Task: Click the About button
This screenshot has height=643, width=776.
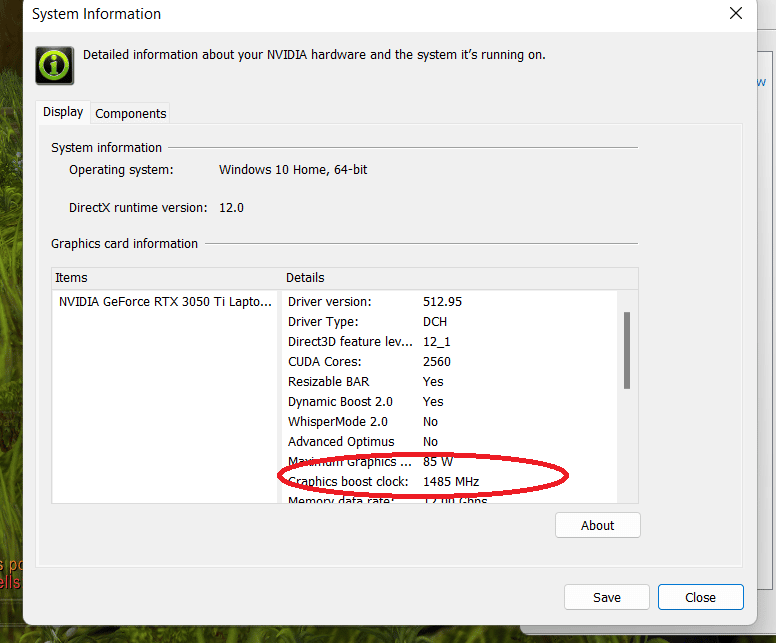Action: (x=597, y=525)
